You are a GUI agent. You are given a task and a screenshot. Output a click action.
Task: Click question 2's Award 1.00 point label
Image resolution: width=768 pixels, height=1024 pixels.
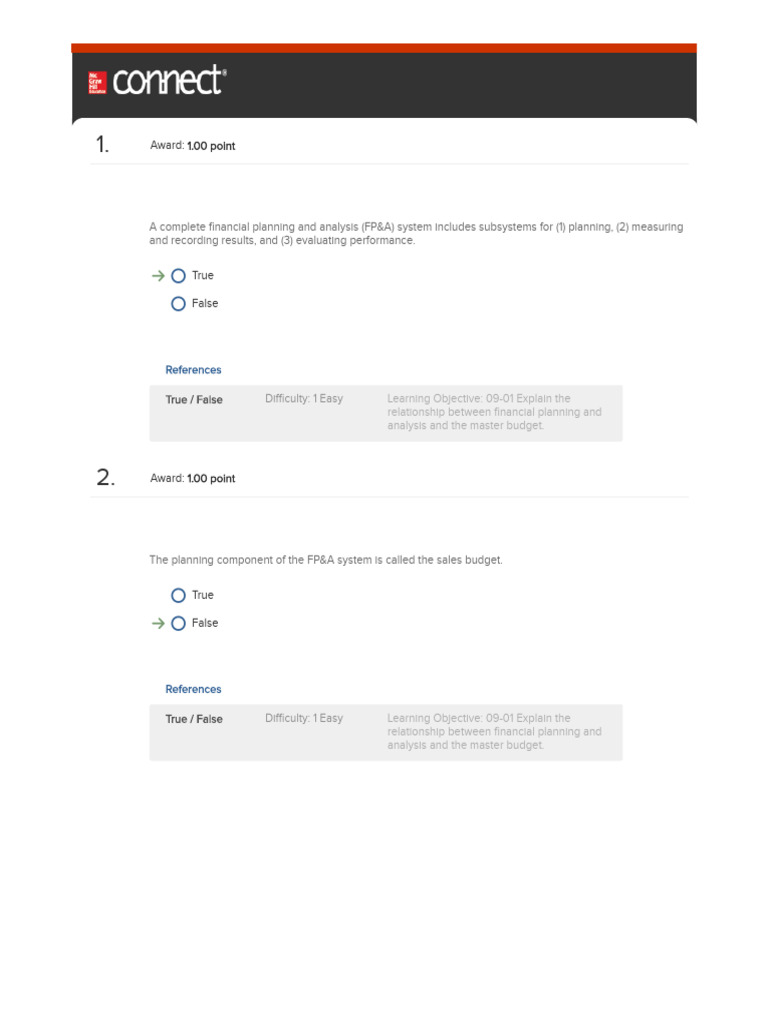192,479
